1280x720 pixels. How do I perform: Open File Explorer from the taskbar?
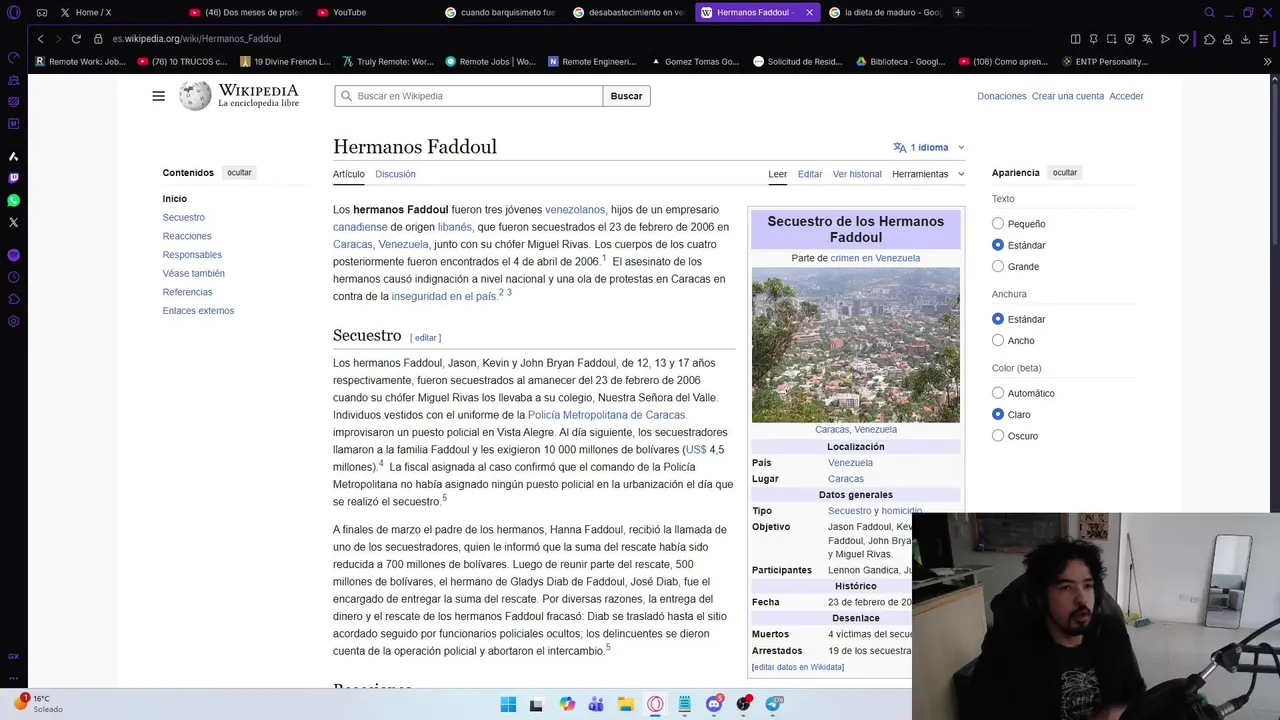click(625, 704)
